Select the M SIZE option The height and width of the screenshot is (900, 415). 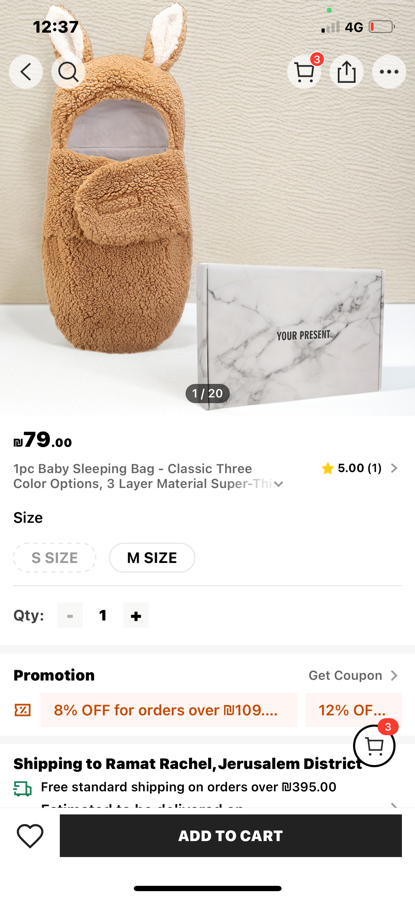pos(152,557)
